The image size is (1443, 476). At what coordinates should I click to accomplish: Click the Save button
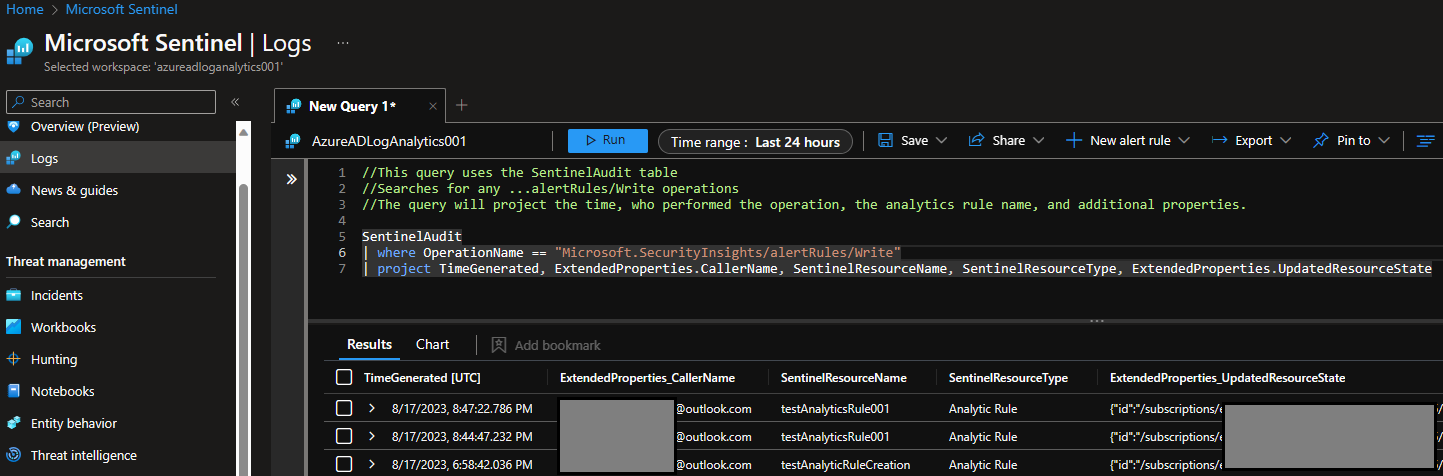click(904, 141)
